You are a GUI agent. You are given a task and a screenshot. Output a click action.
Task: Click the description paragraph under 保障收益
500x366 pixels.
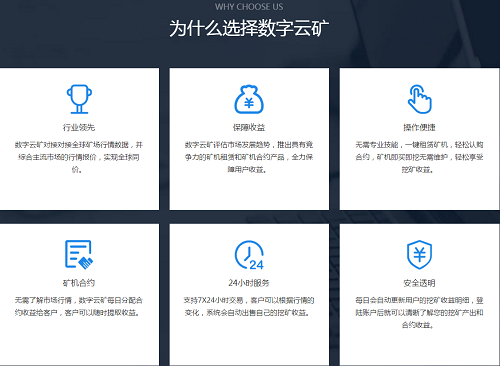coord(249,157)
